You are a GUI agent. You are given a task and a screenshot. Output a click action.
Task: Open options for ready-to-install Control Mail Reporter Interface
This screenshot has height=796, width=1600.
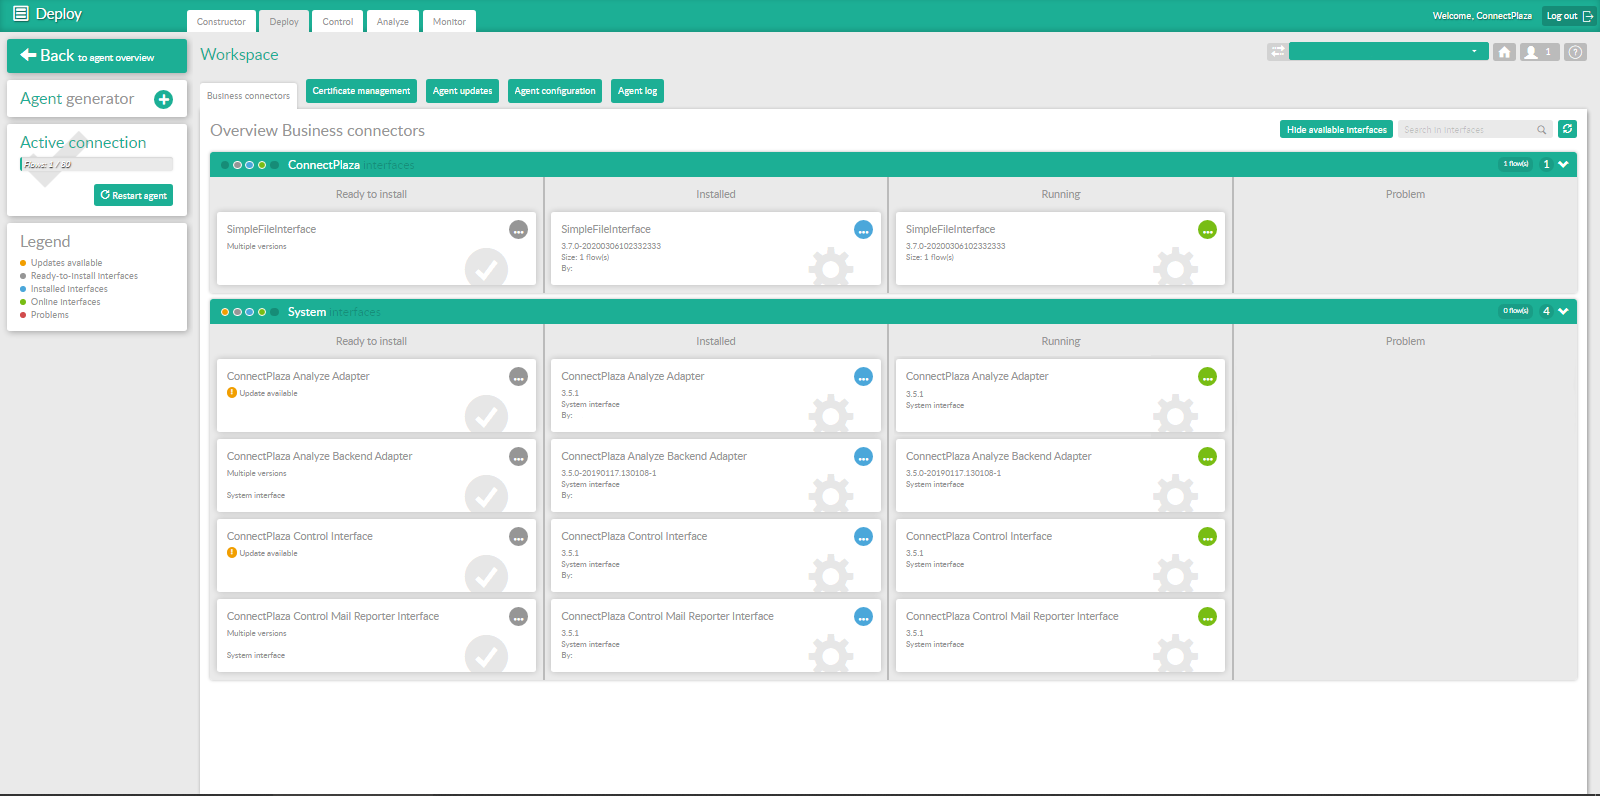[518, 617]
